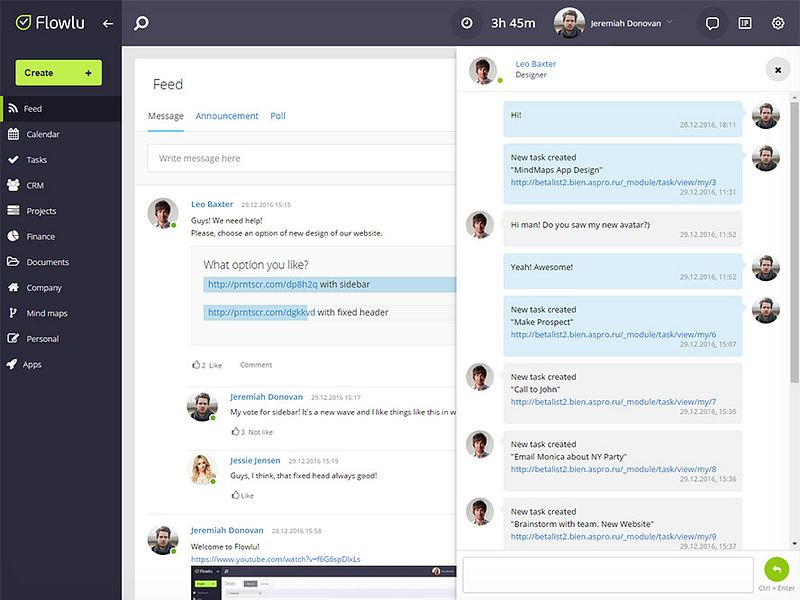Send chat message with green reply button

(777, 569)
